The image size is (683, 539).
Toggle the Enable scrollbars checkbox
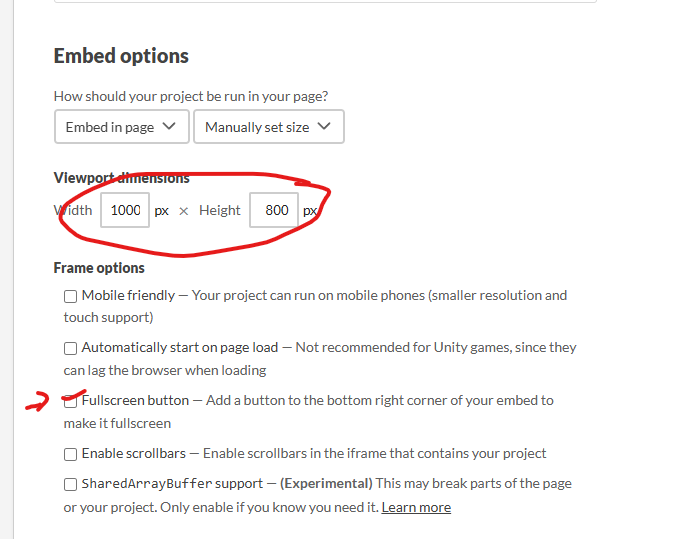coord(71,454)
